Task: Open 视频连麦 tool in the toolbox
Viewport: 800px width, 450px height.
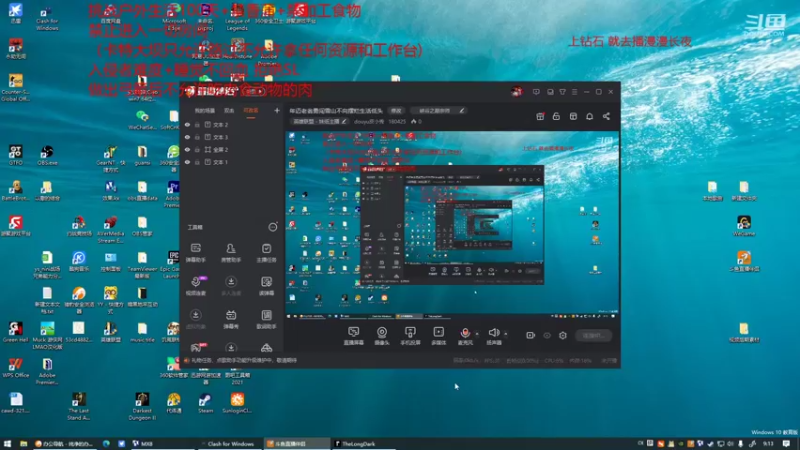Action: tap(195, 286)
